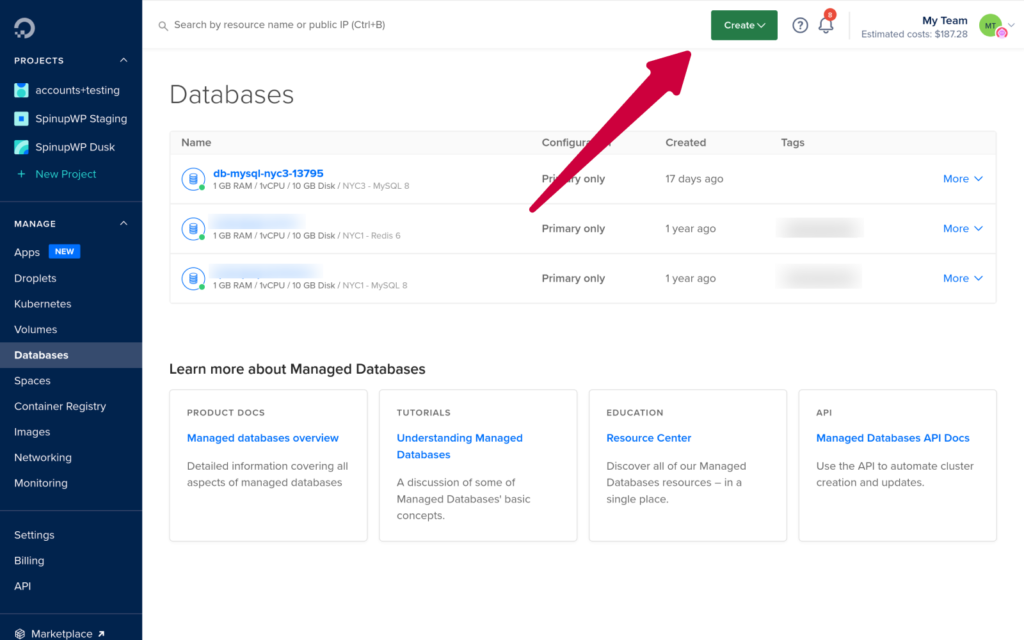Open the notification bell icon
Image resolution: width=1024 pixels, height=640 pixels.
826,25
